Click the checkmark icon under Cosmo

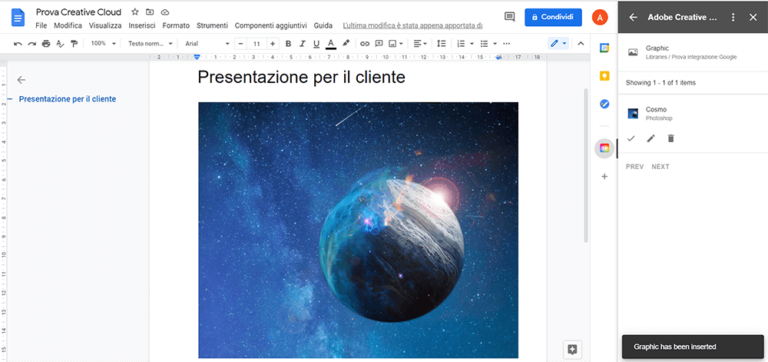click(631, 139)
